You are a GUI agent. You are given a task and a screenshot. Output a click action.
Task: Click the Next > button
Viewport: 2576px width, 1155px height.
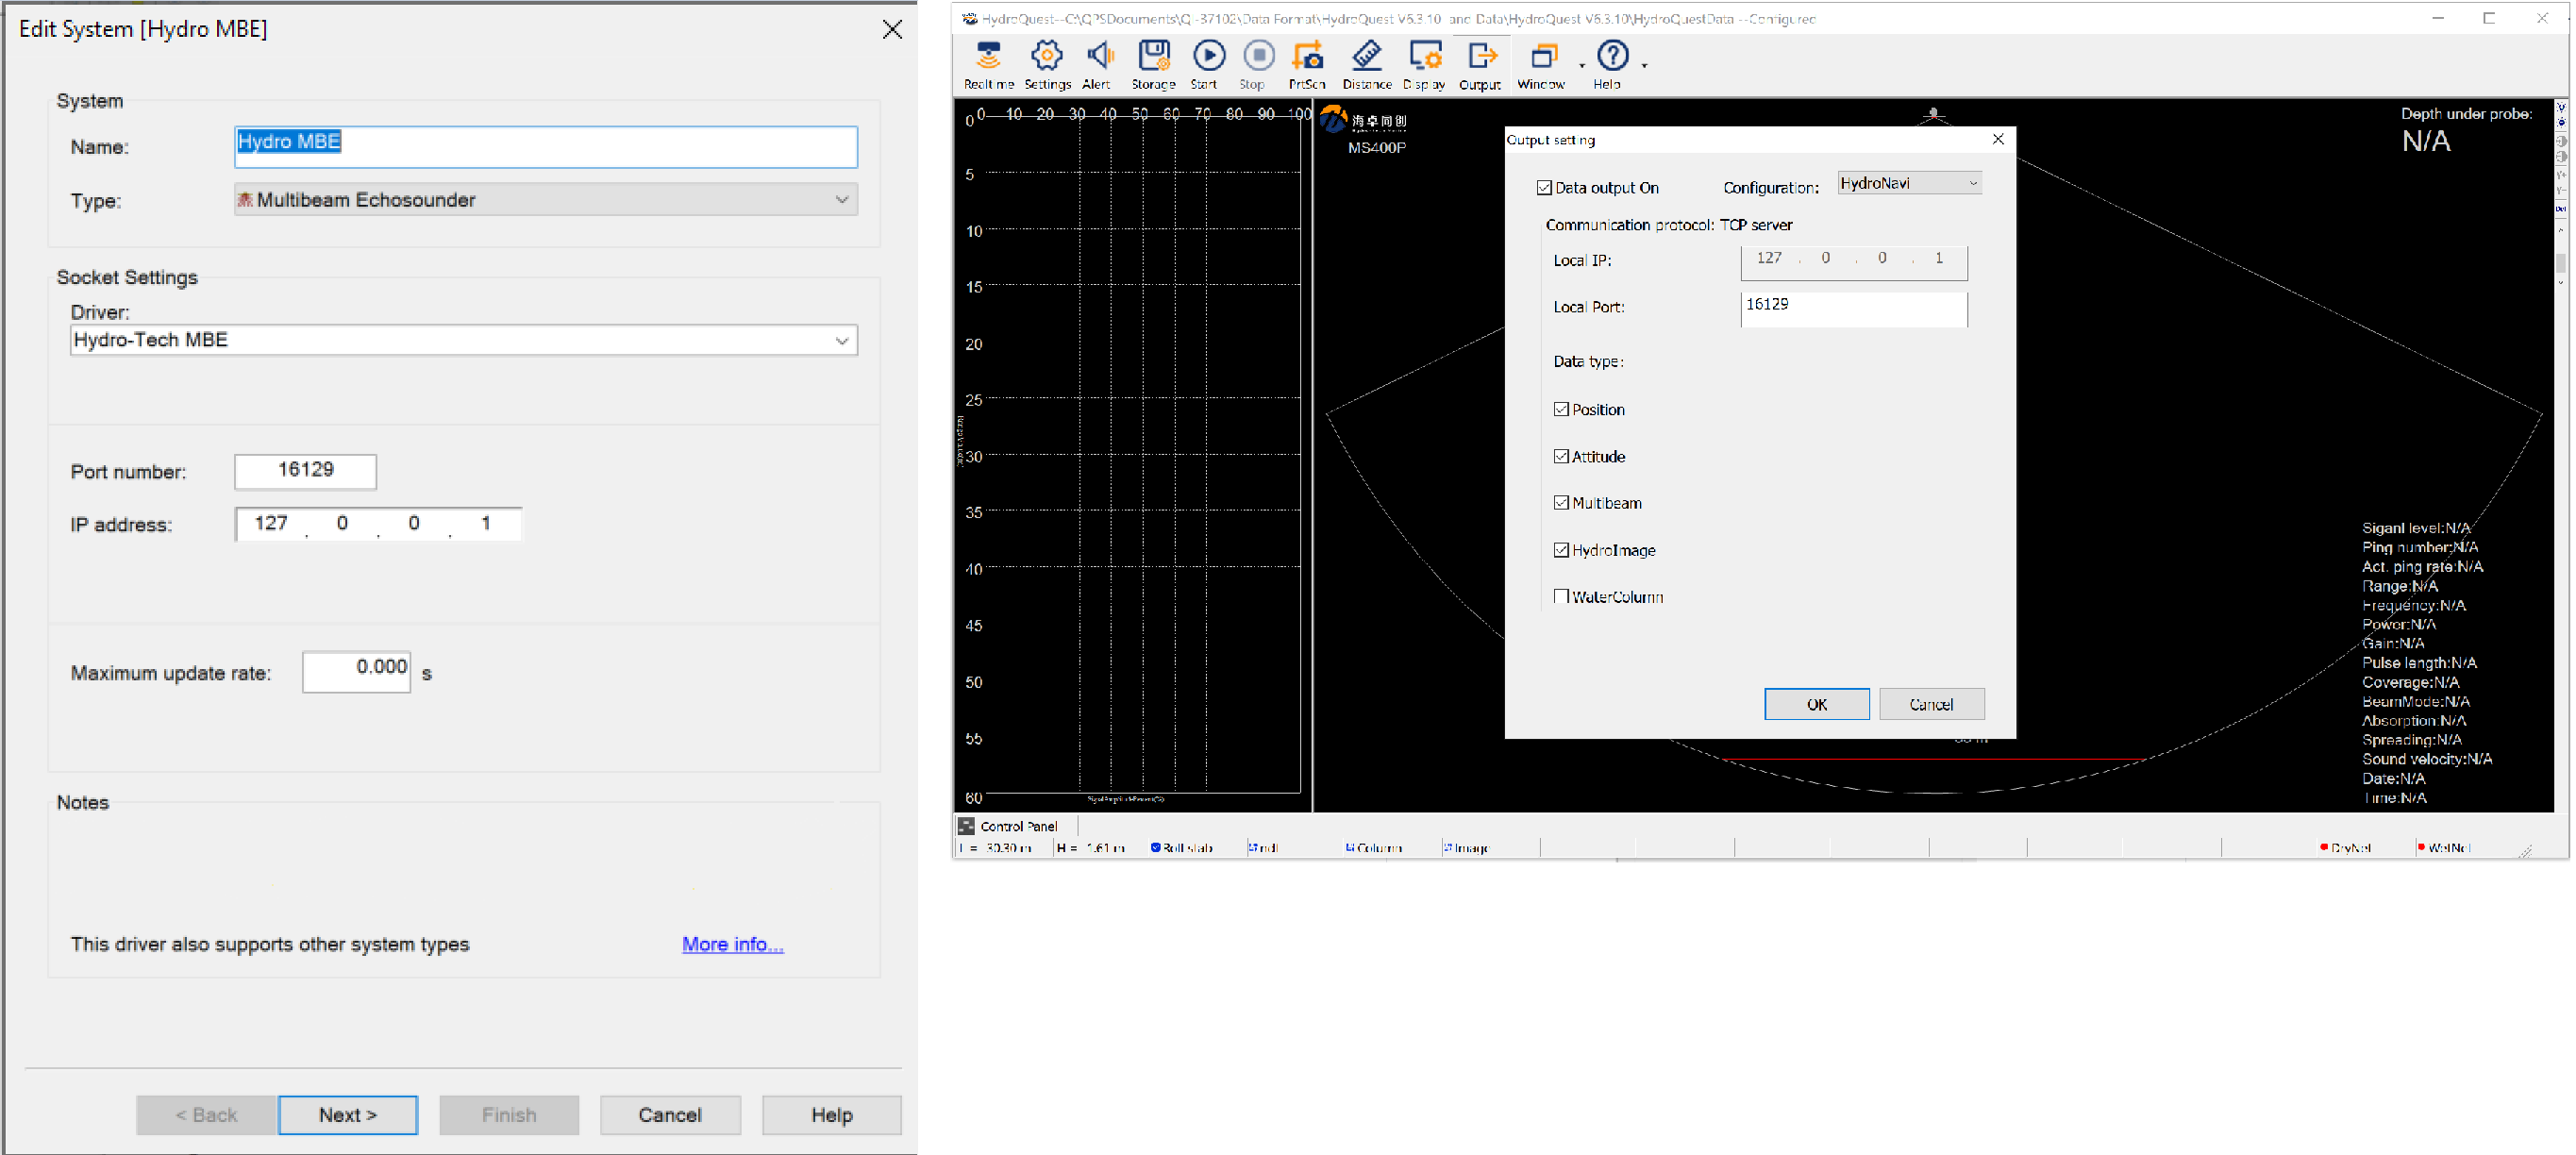[347, 1115]
